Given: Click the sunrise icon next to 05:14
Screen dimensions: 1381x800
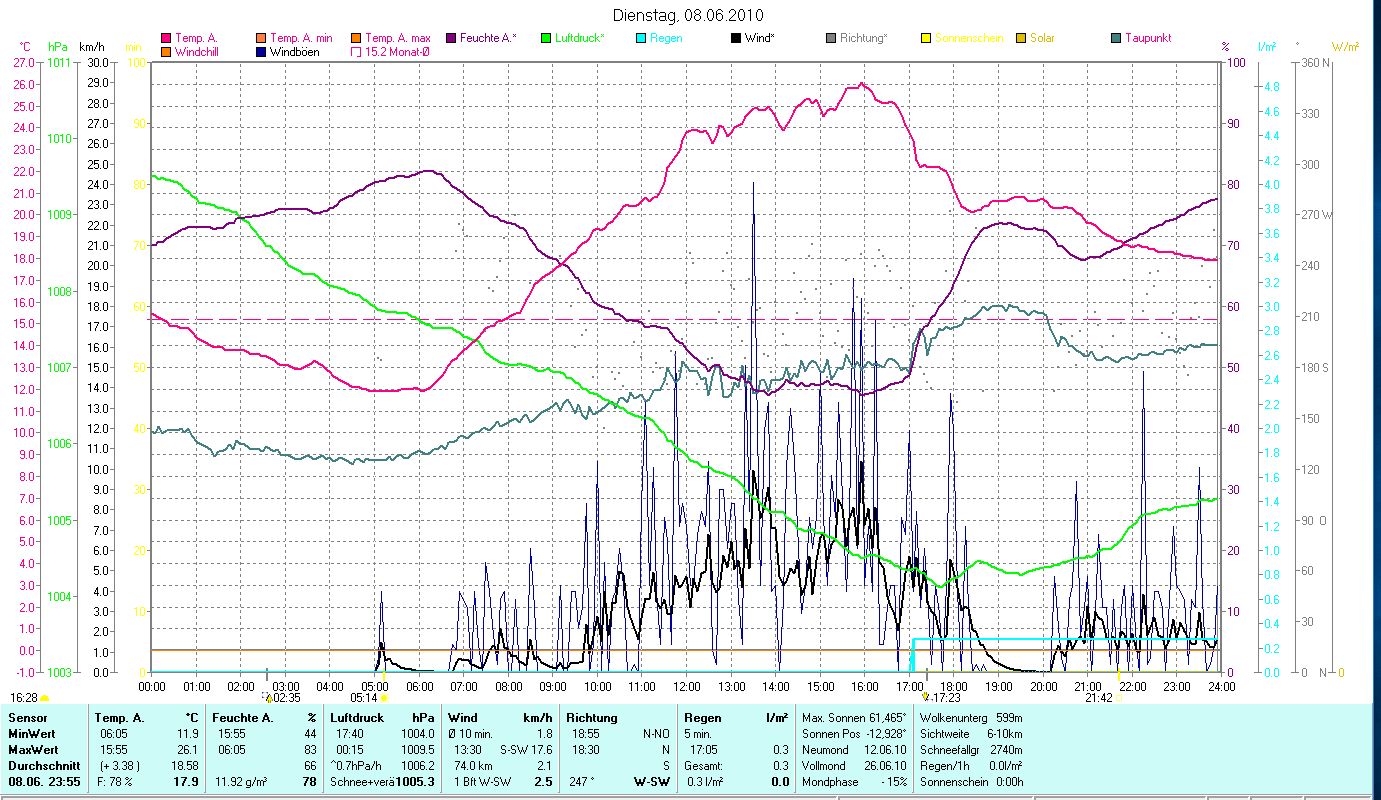Looking at the screenshot, I should click(384, 698).
